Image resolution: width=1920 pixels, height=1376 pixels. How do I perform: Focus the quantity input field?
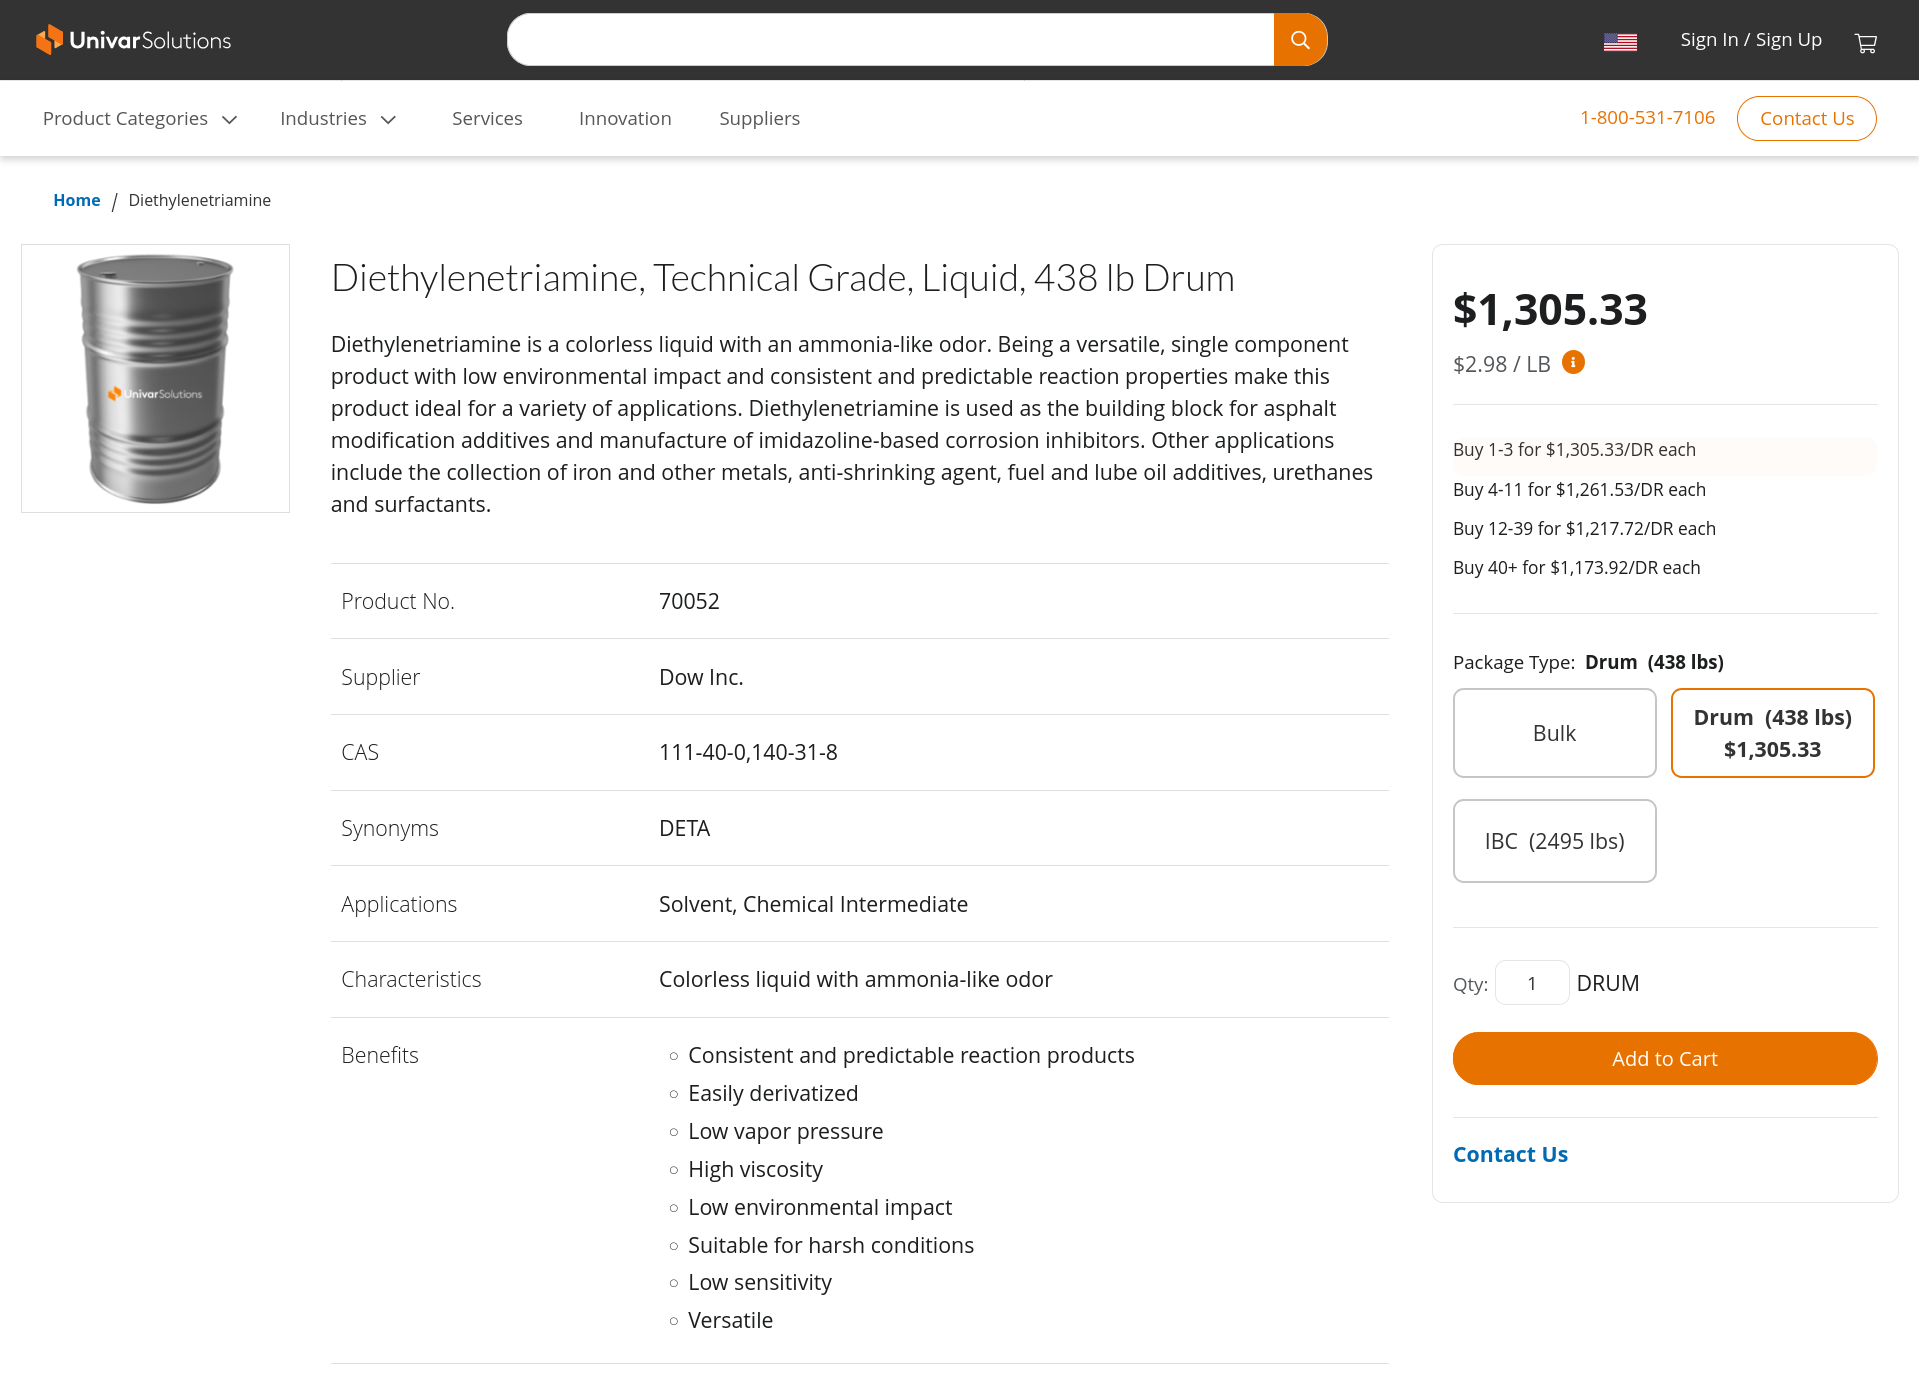pos(1531,983)
